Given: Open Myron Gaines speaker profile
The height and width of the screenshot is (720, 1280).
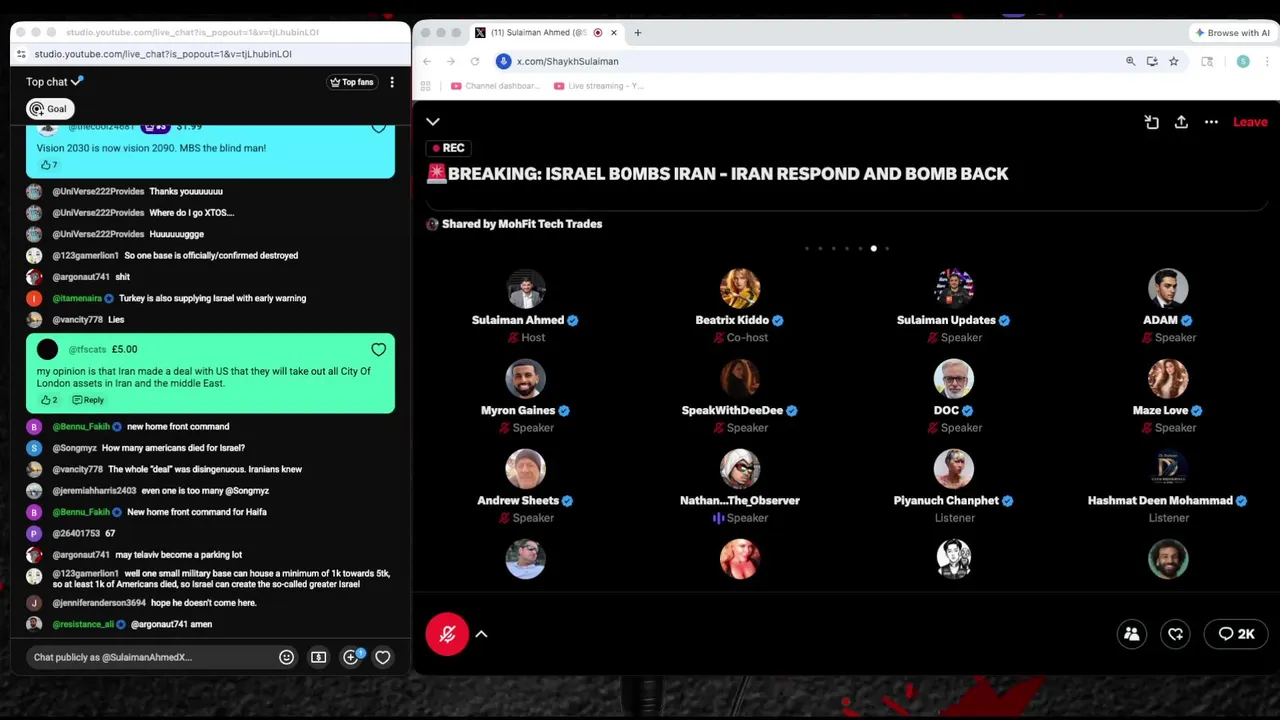Looking at the screenshot, I should coord(525,379).
